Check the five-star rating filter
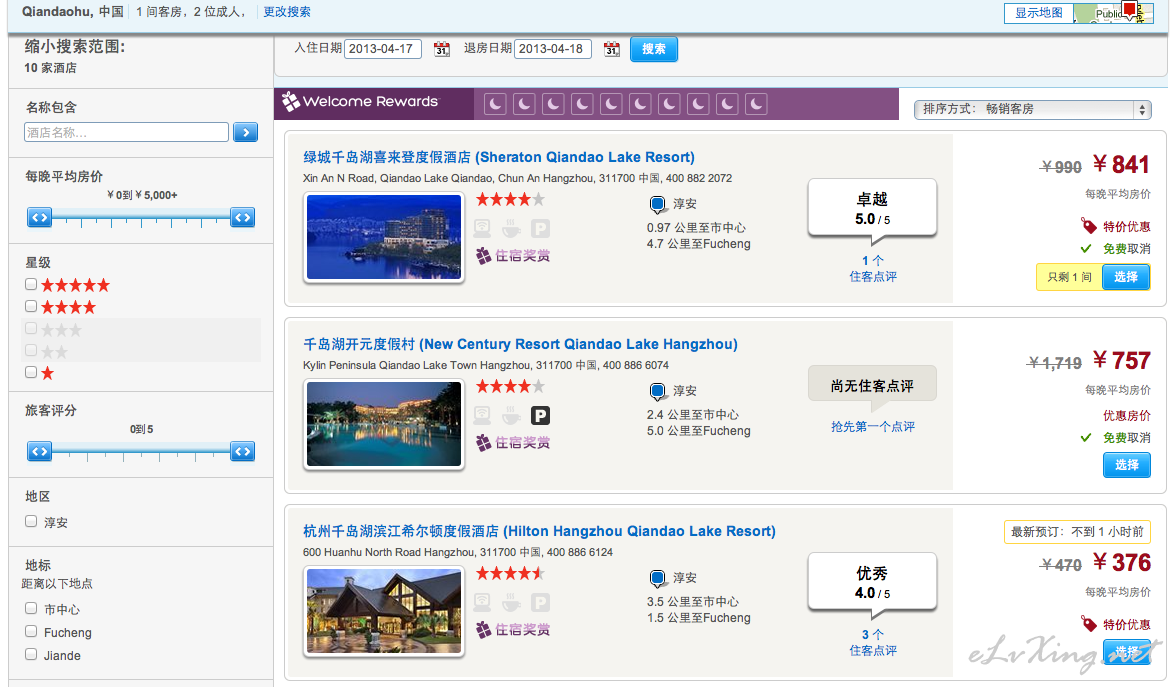This screenshot has height=687, width=1173. (x=31, y=284)
